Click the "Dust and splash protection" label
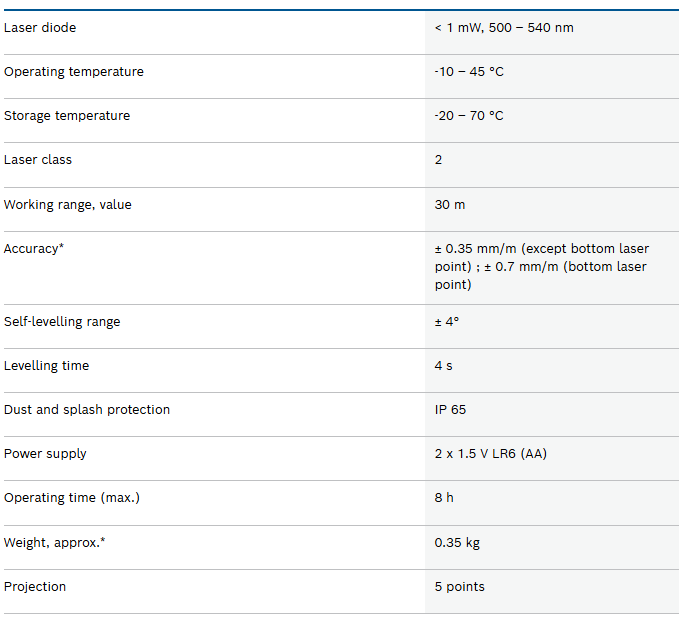The height and width of the screenshot is (620, 690). coord(87,410)
